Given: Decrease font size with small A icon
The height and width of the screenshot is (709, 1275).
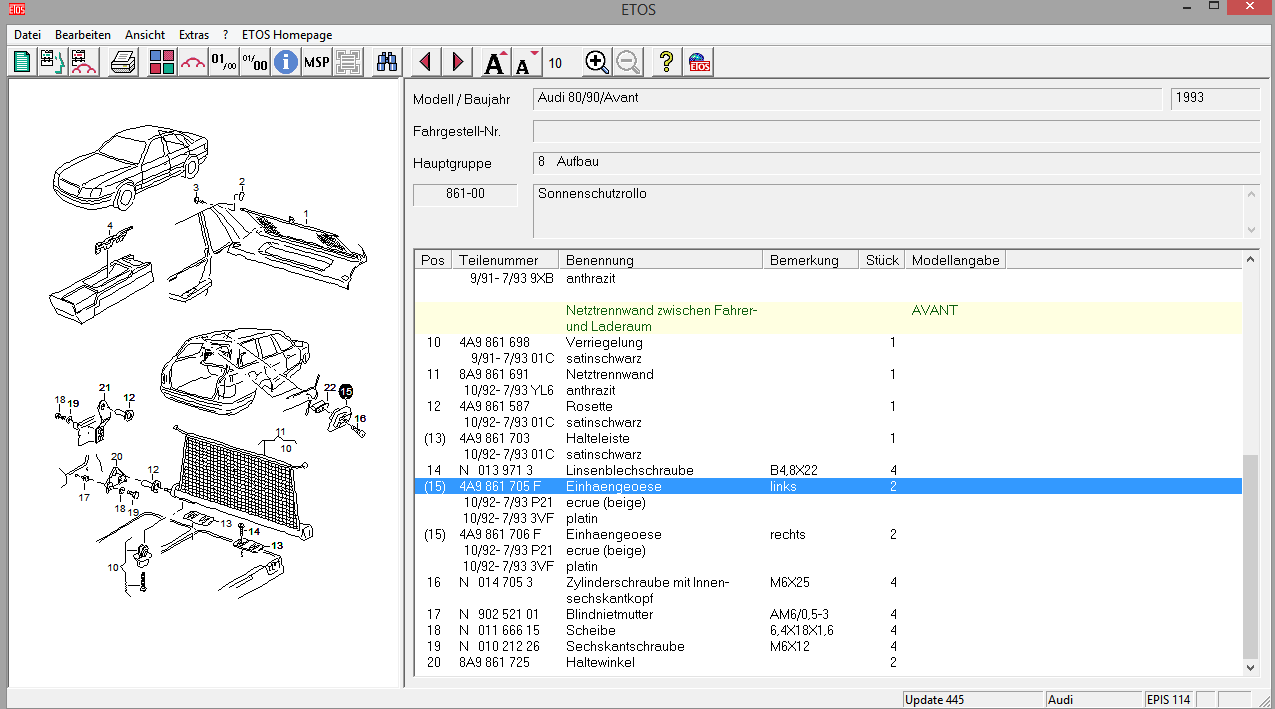Looking at the screenshot, I should (x=526, y=62).
